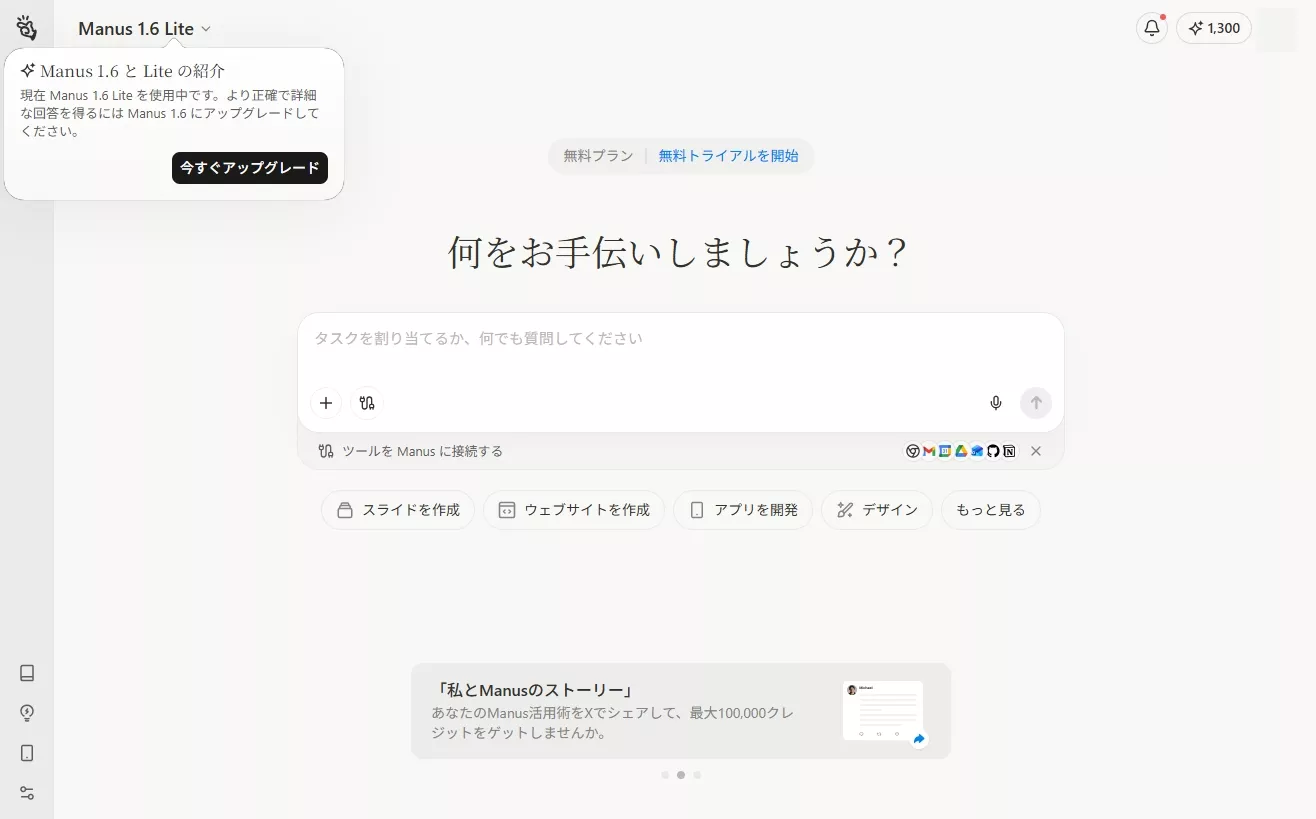The height and width of the screenshot is (819, 1316).
Task: Select the GitHub connector icon
Action: click(993, 451)
